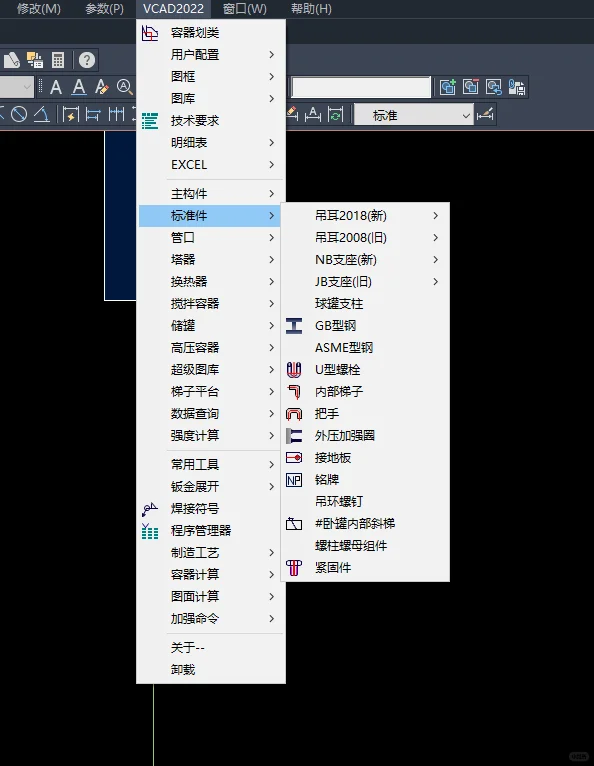Open the 主构件 submenu entry
Screen dimensions: 594x766
(x=211, y=194)
